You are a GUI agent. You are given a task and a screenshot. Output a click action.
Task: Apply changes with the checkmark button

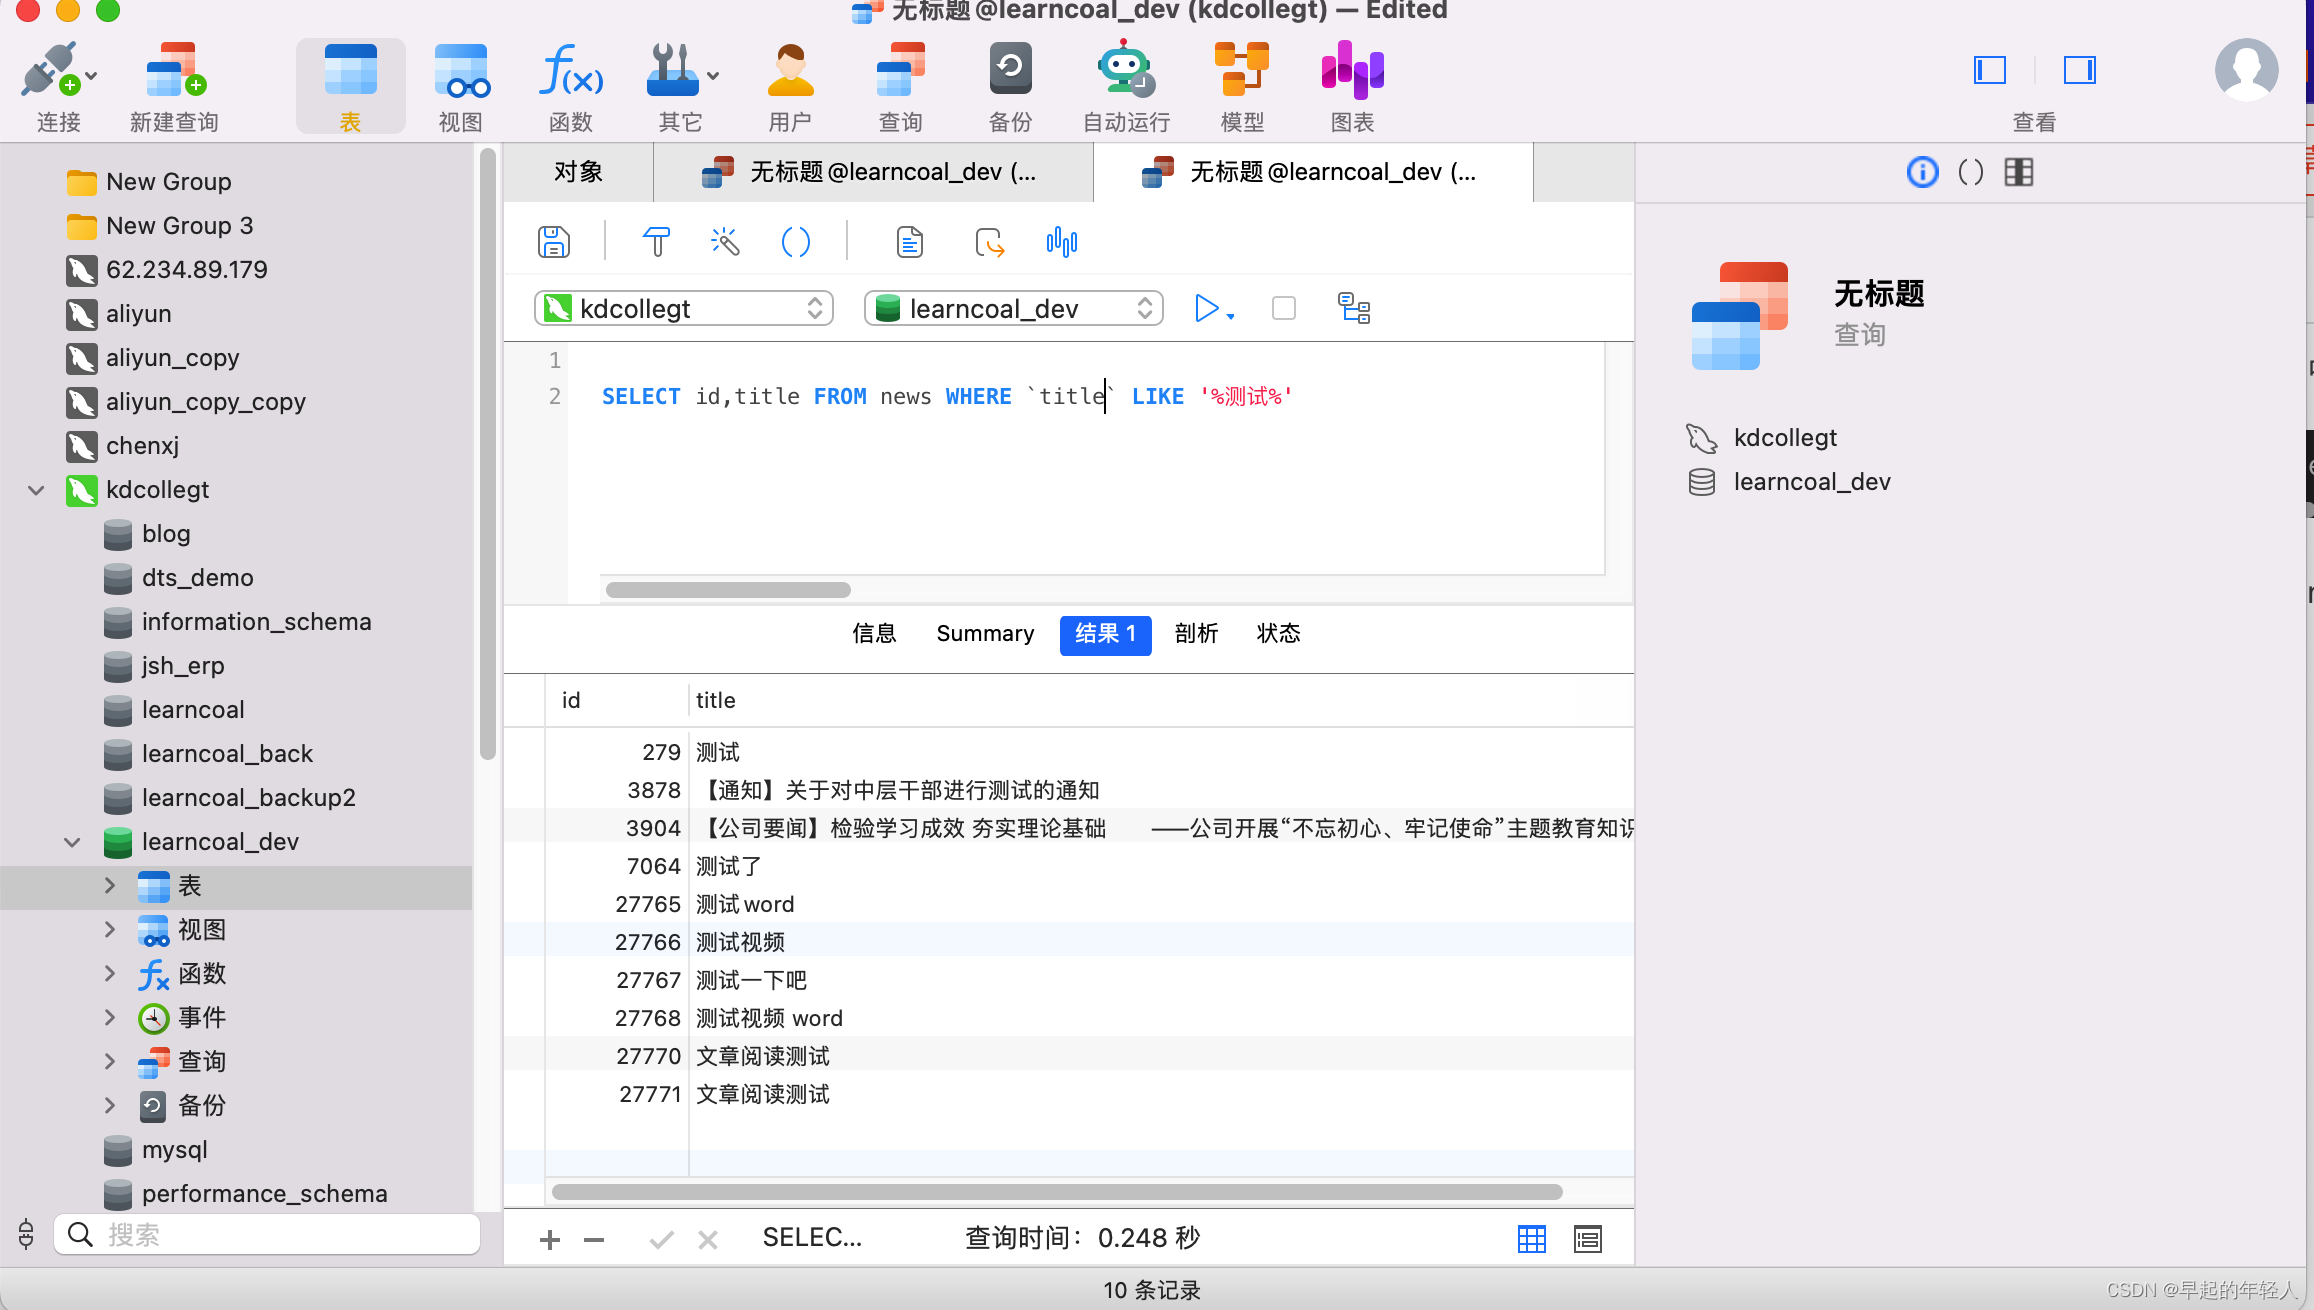pyautogui.click(x=661, y=1238)
